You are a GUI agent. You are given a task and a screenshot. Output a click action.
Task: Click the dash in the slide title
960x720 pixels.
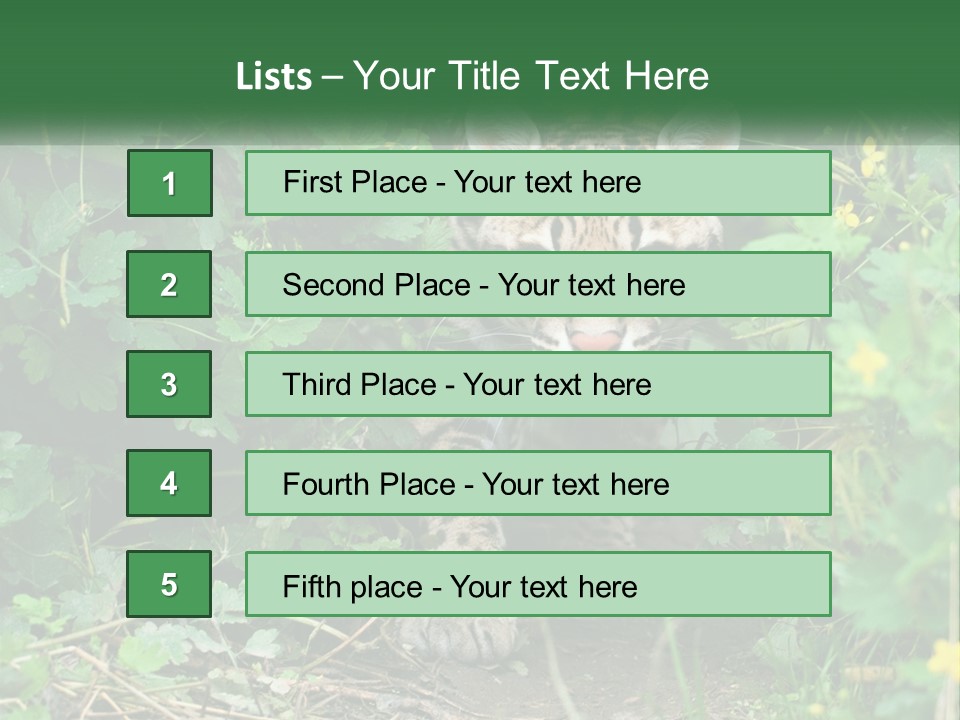coord(332,76)
